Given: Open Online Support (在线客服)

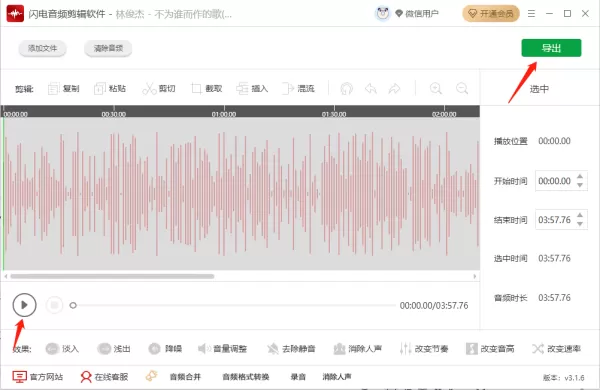Looking at the screenshot, I should pyautogui.click(x=104, y=377).
